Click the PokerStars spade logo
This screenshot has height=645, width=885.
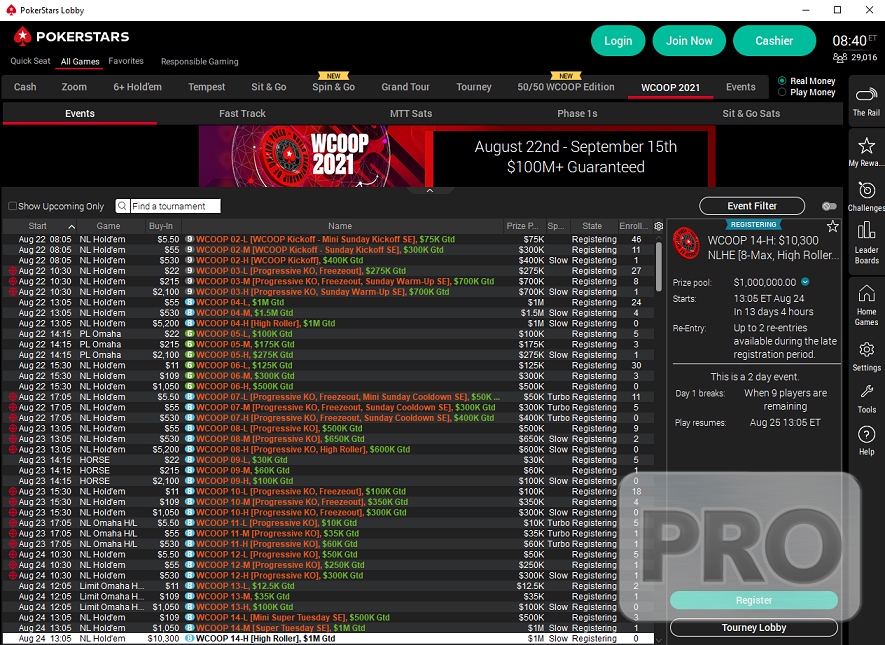(x=22, y=37)
